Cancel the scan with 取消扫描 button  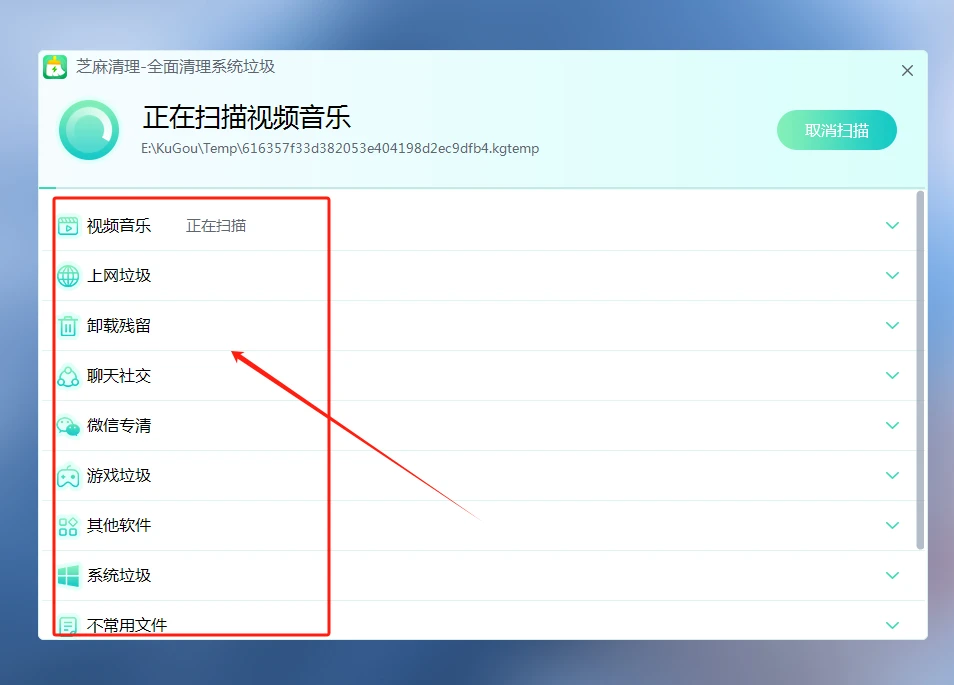click(837, 130)
